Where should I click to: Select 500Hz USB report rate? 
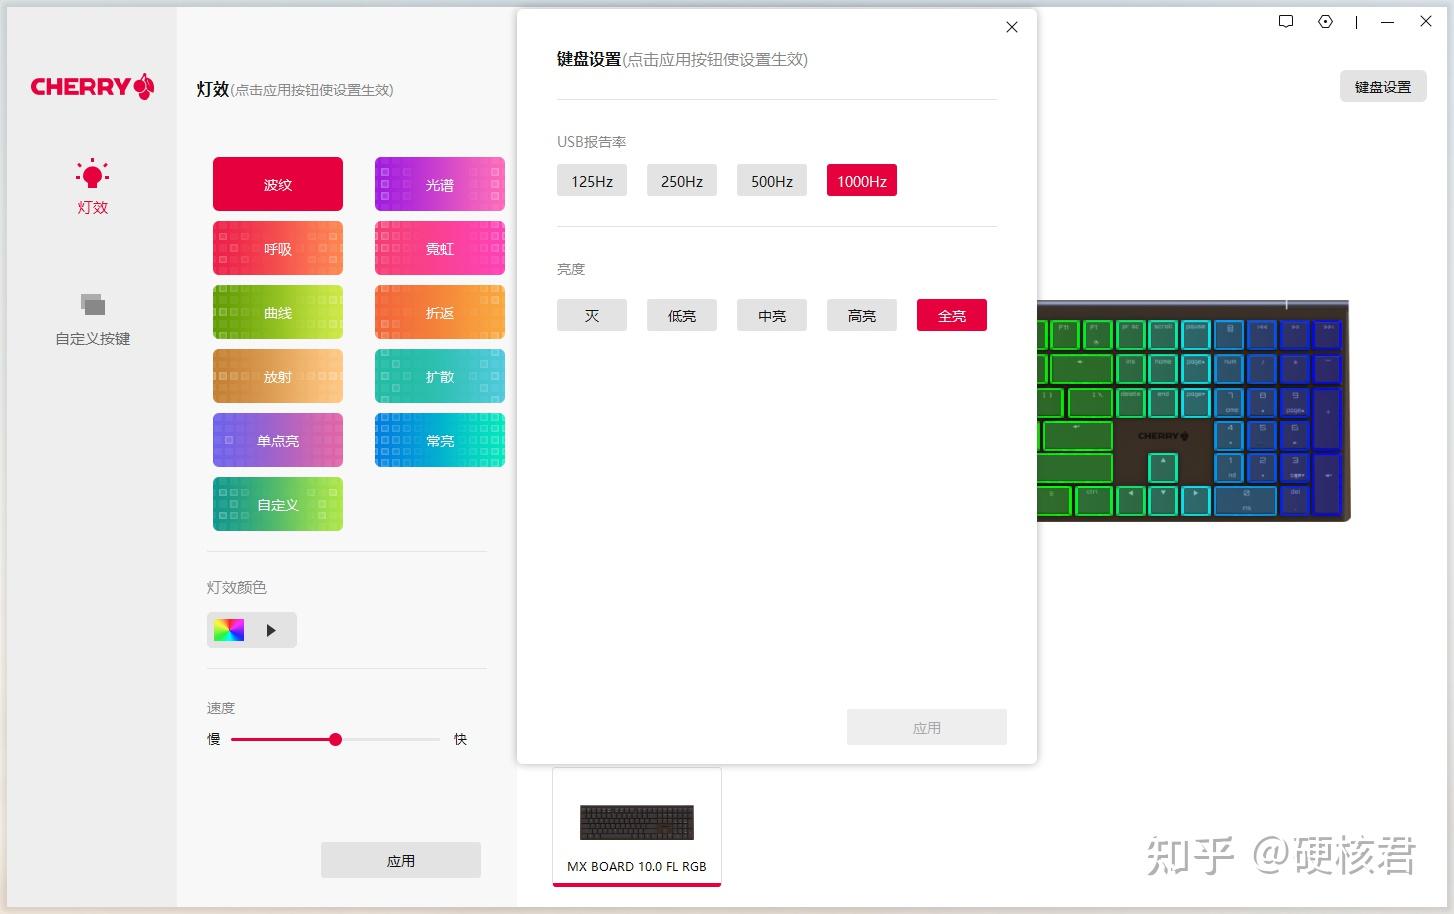(x=771, y=180)
